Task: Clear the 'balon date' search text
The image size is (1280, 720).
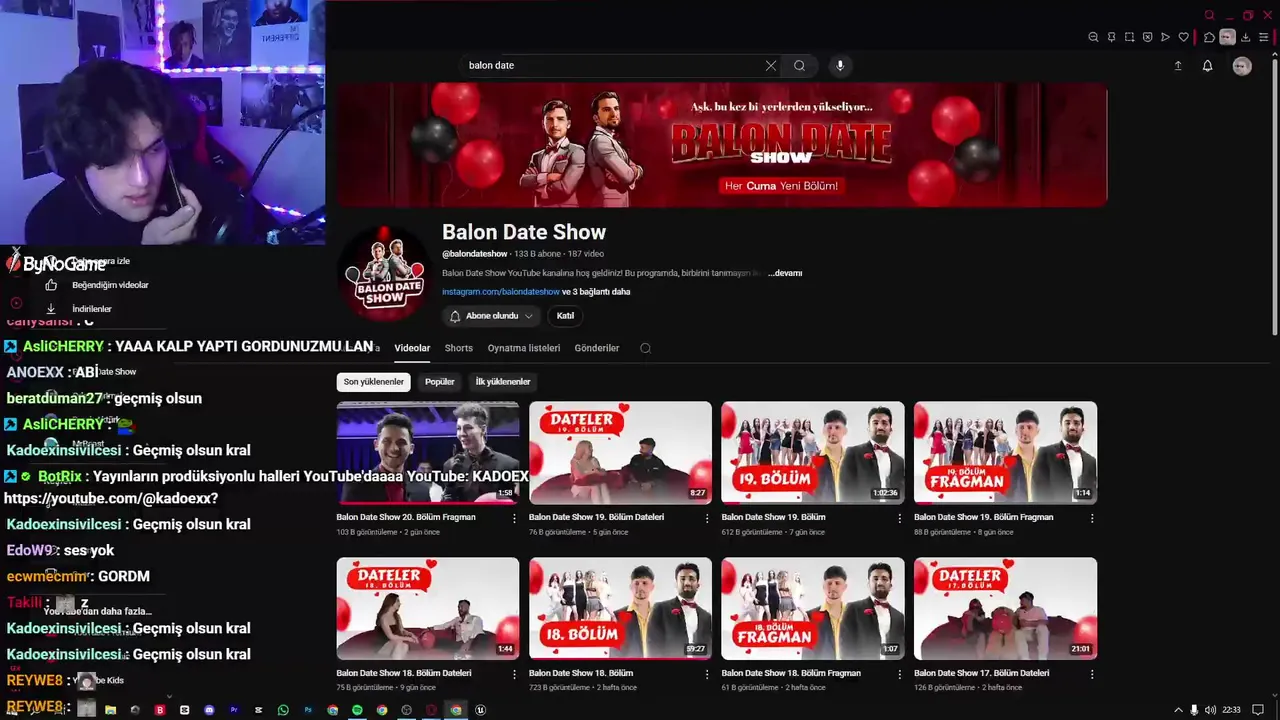Action: [770, 65]
